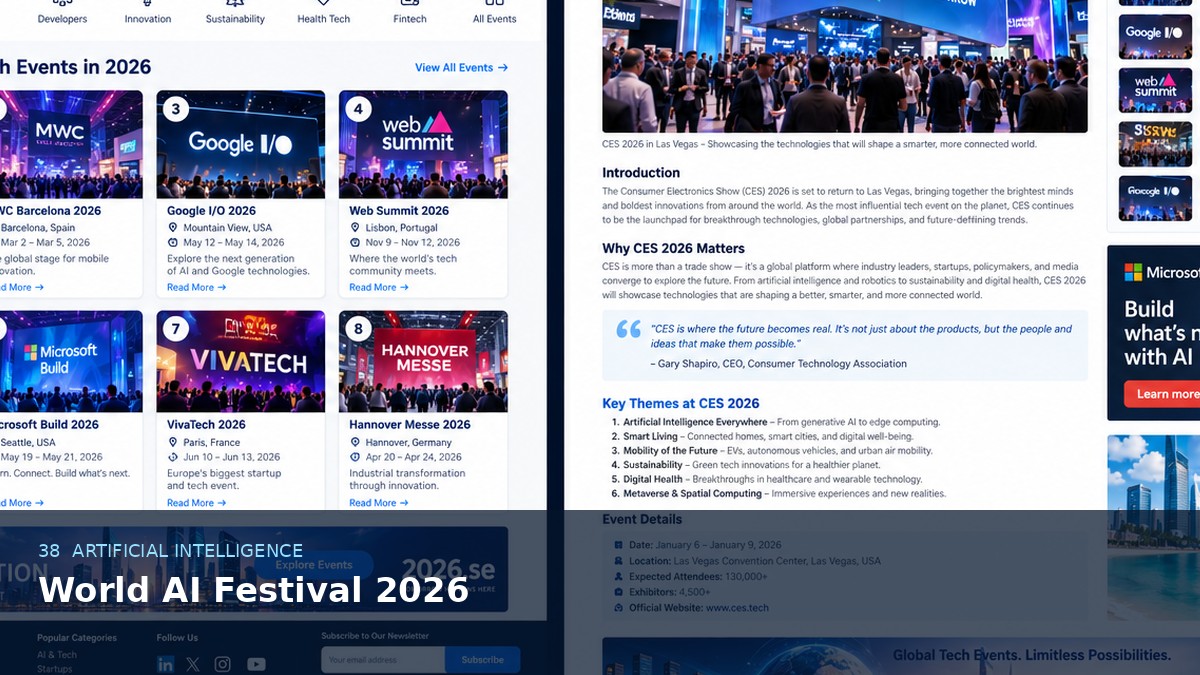Click the number 8 badge on Hannover Messe card
This screenshot has width=1200, height=675.
click(x=358, y=329)
